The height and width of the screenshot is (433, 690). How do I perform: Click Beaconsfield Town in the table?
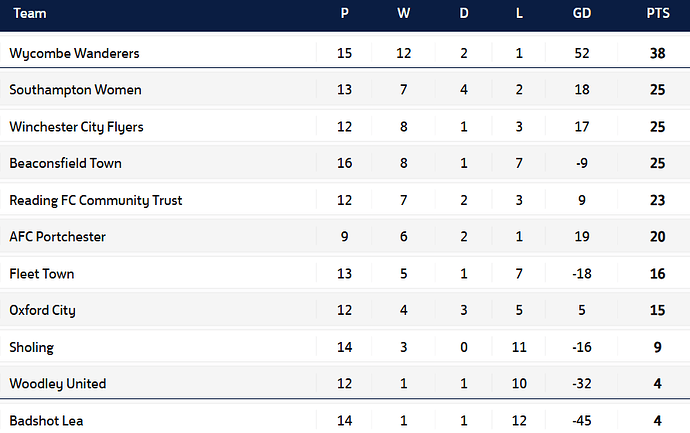(65, 163)
